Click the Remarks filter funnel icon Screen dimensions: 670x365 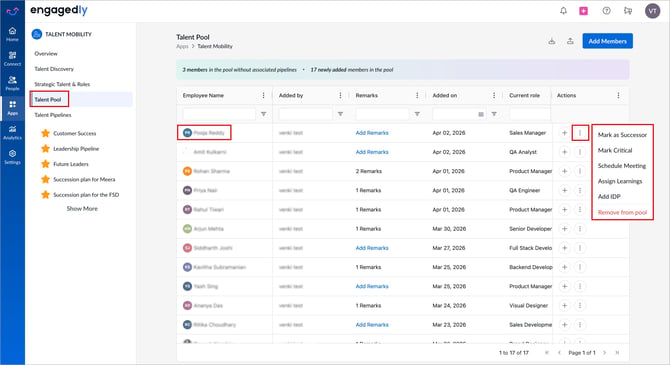(x=417, y=114)
